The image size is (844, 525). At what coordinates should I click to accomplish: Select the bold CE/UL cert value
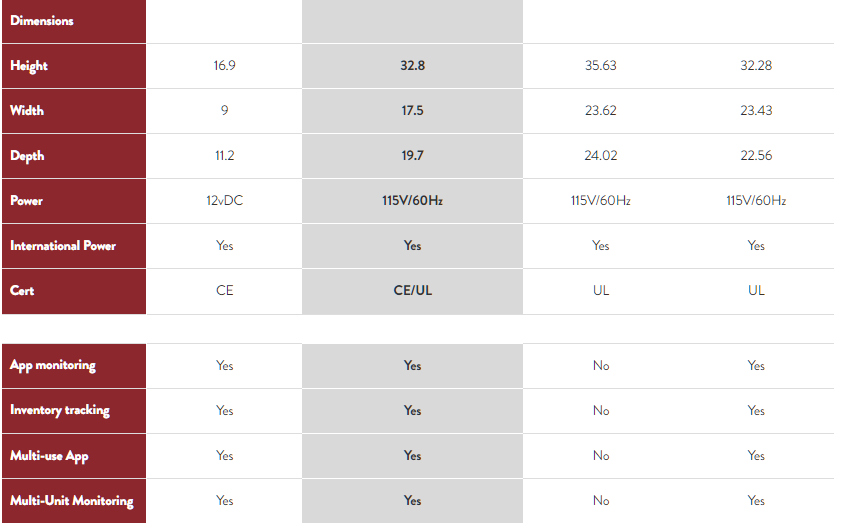pyautogui.click(x=412, y=291)
